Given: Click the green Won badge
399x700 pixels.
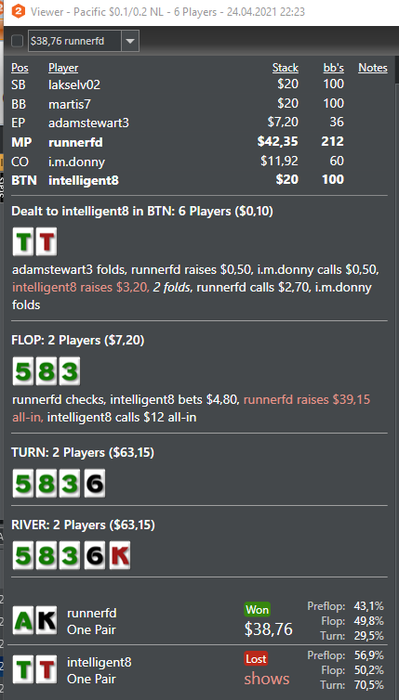Looking at the screenshot, I should [258, 609].
